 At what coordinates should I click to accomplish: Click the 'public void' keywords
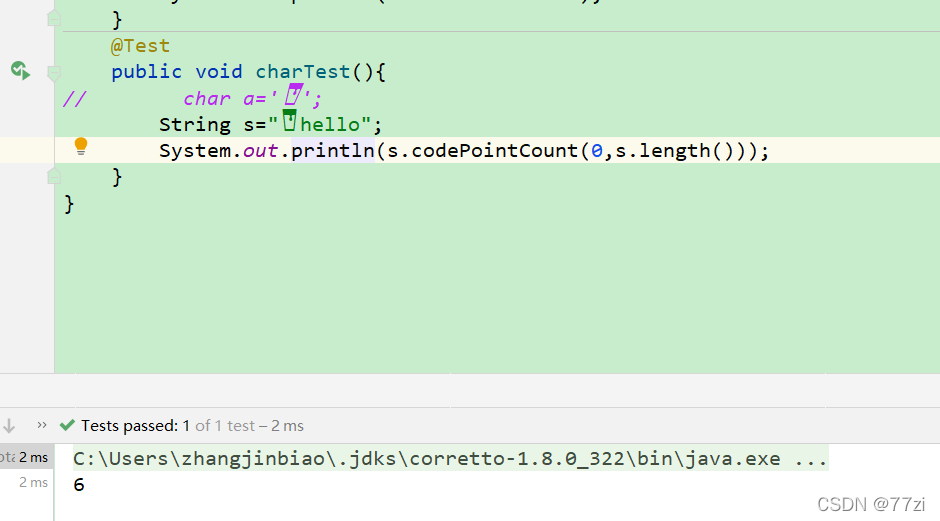pyautogui.click(x=177, y=72)
